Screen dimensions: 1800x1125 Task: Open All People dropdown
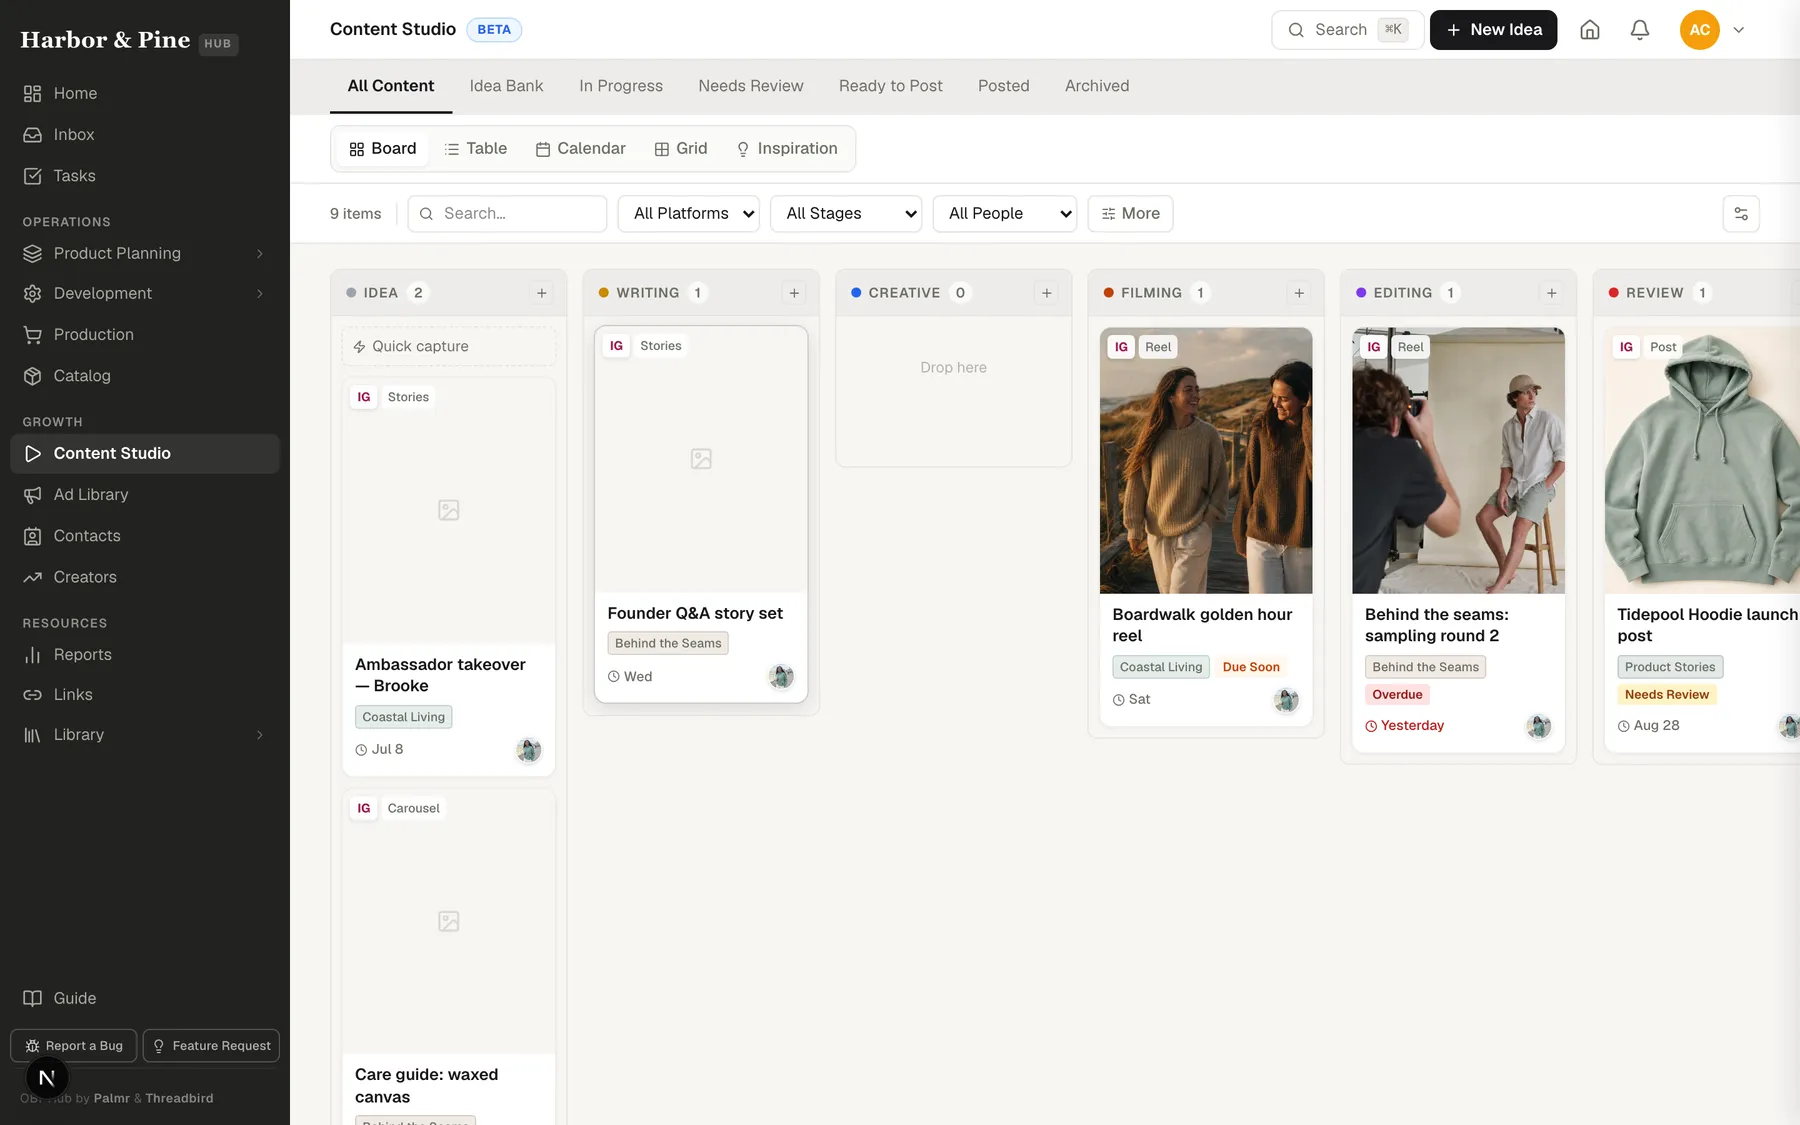(x=1005, y=213)
